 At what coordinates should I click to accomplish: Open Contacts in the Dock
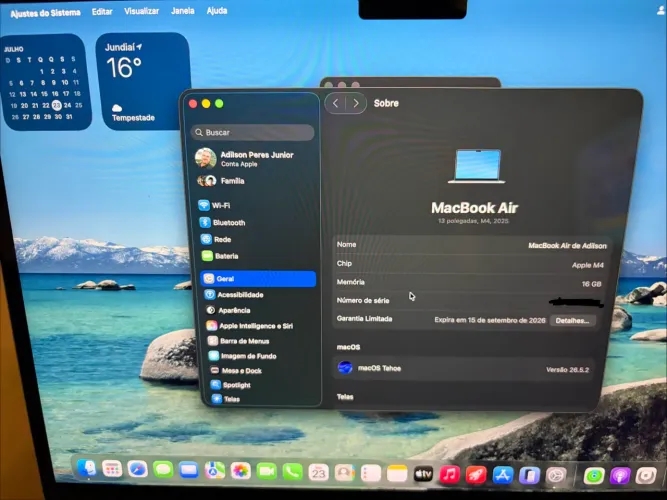click(x=345, y=473)
